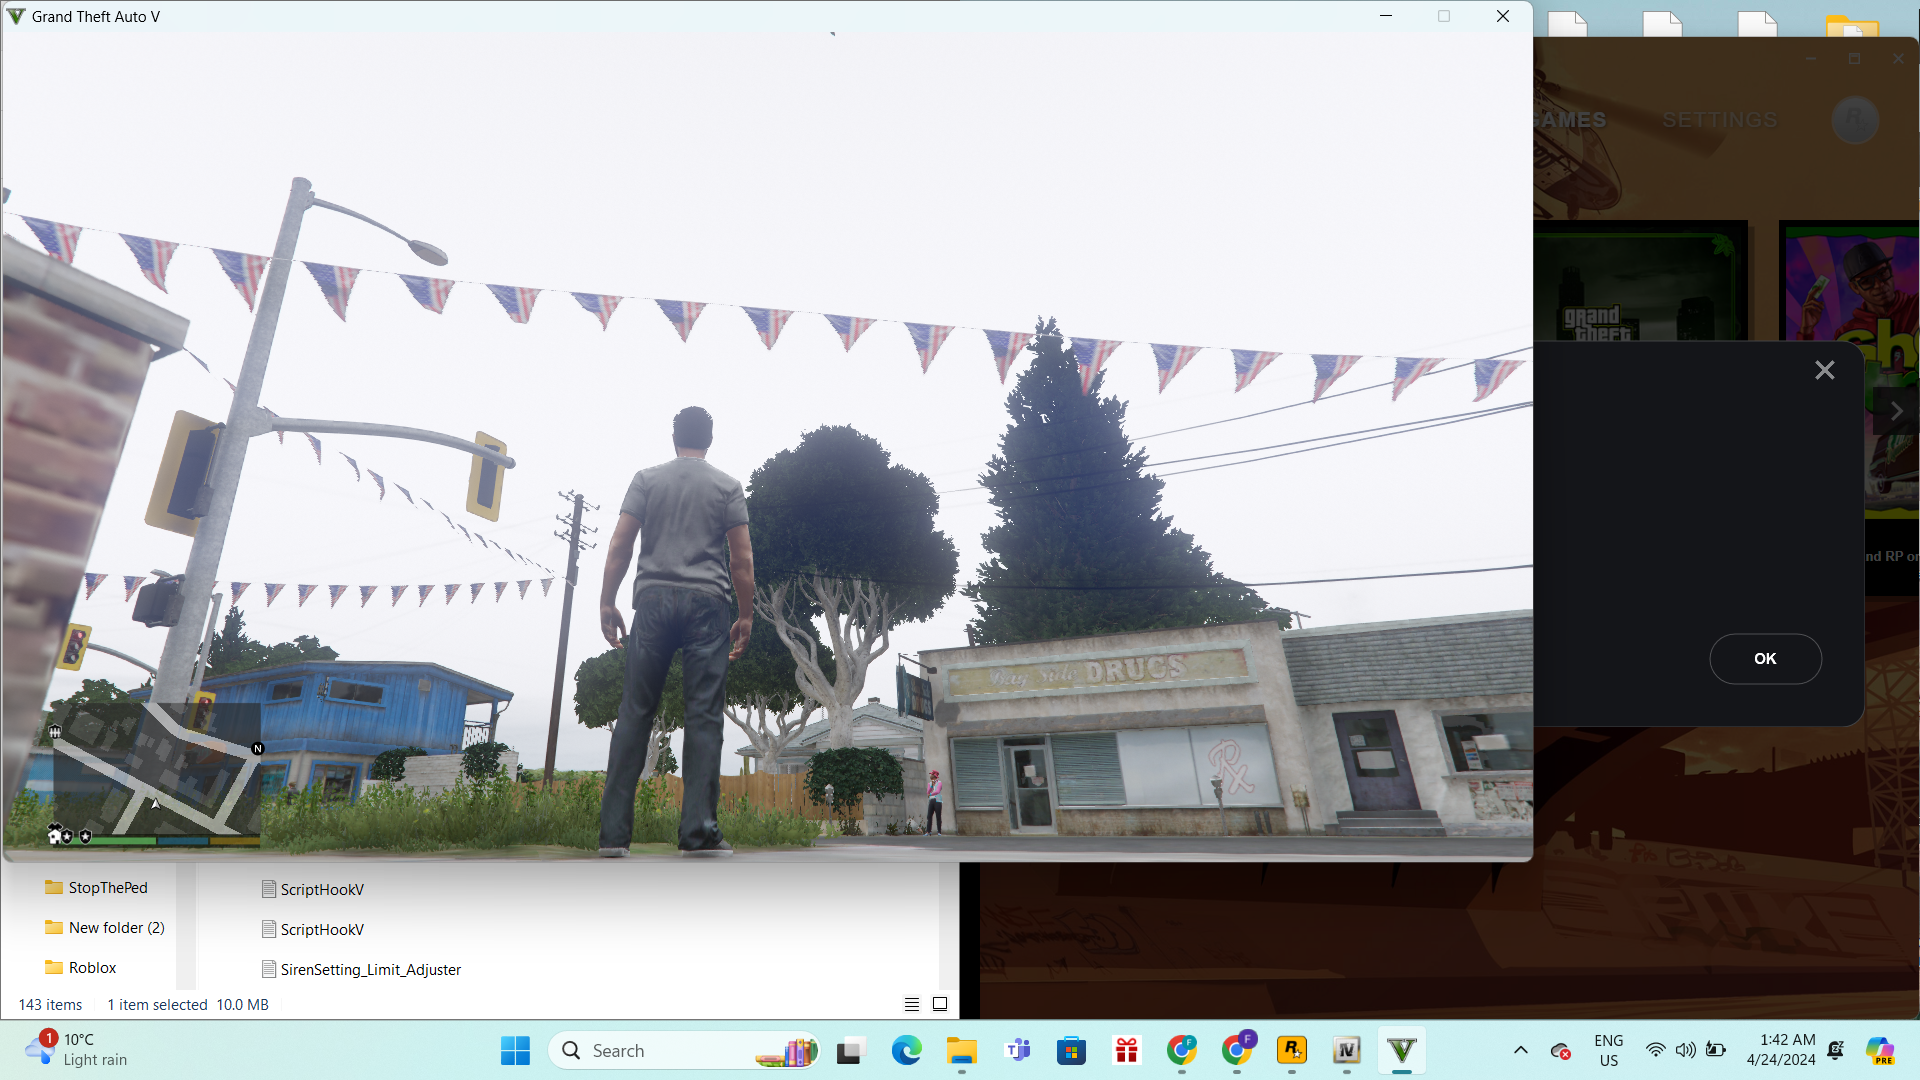This screenshot has height=1080, width=1920.
Task: Click the OK button in the dialog
Action: 1765,659
